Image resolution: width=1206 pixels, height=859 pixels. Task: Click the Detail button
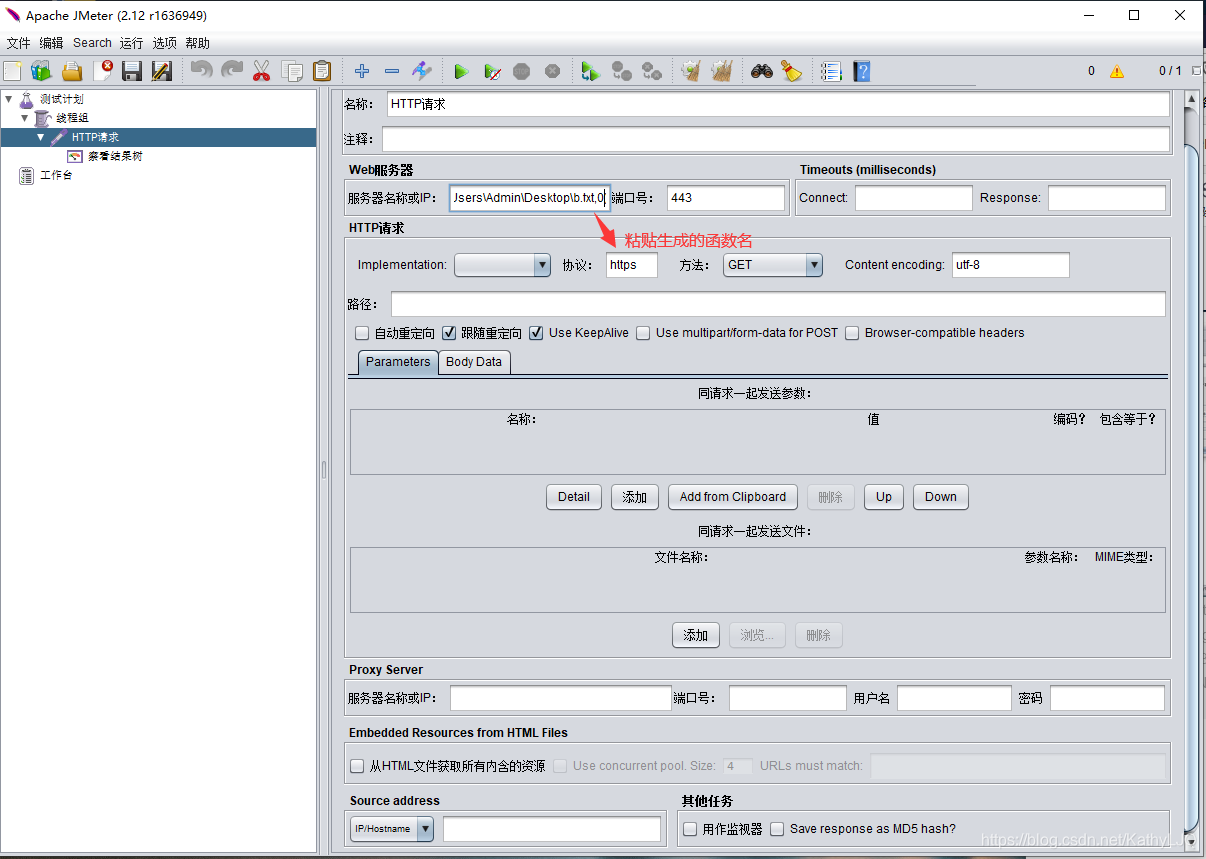[574, 497]
